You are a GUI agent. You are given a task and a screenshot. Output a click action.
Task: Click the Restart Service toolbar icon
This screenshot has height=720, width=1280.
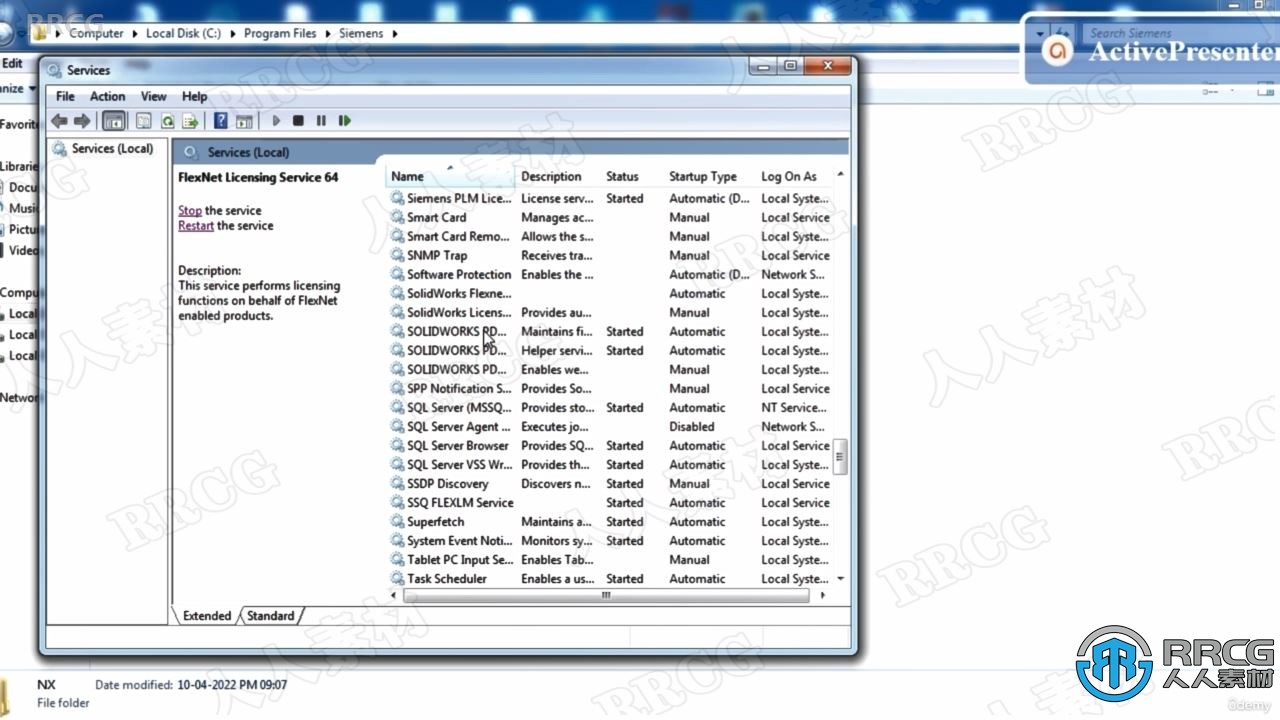(345, 121)
